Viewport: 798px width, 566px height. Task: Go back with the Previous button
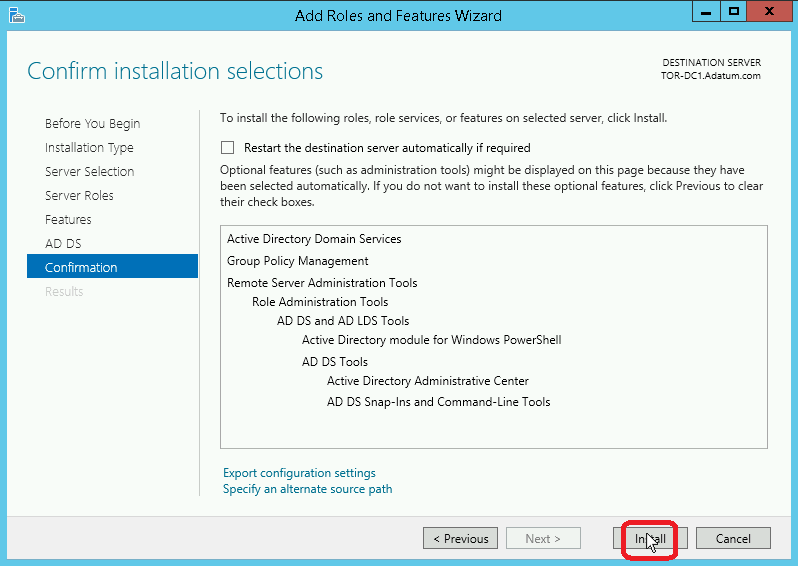click(x=461, y=539)
